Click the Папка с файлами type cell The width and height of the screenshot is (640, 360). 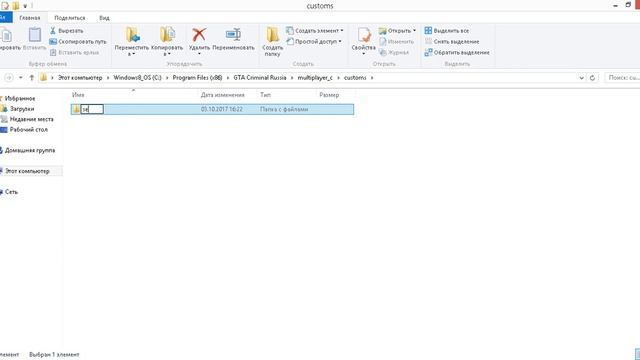(x=284, y=109)
